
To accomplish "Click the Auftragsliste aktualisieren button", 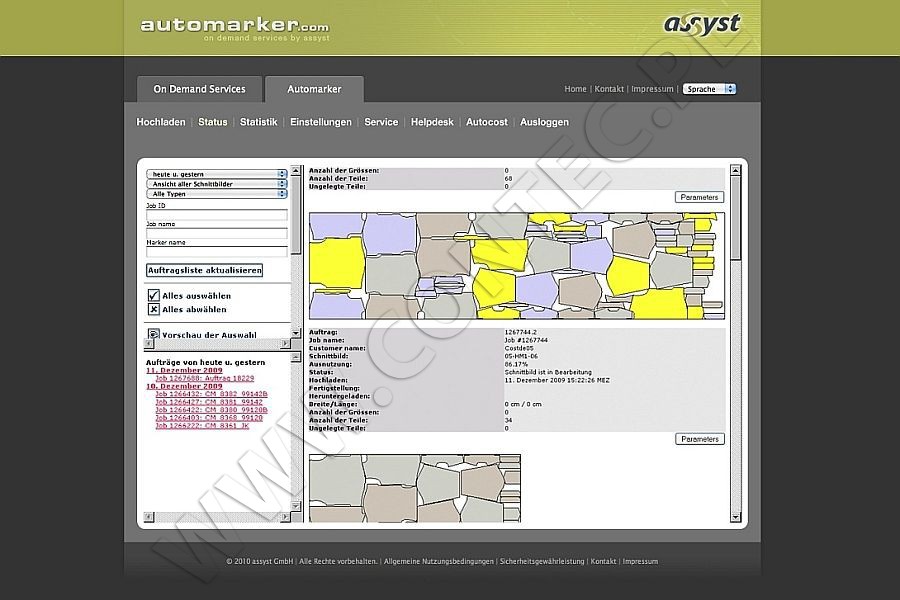I will click(x=205, y=270).
